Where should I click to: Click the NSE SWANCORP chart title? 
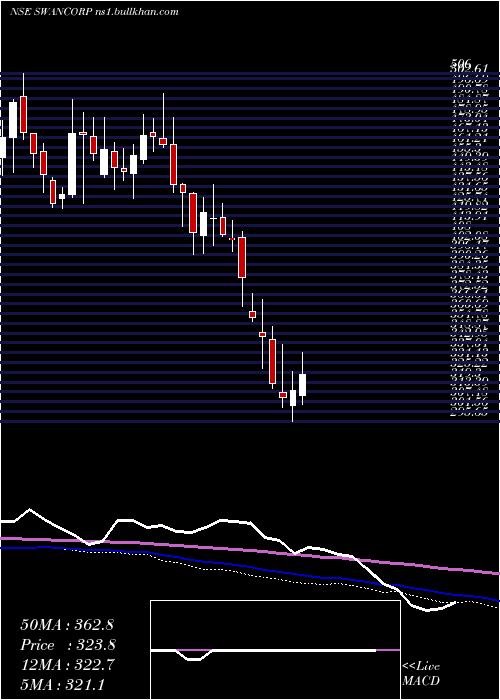click(x=51, y=12)
